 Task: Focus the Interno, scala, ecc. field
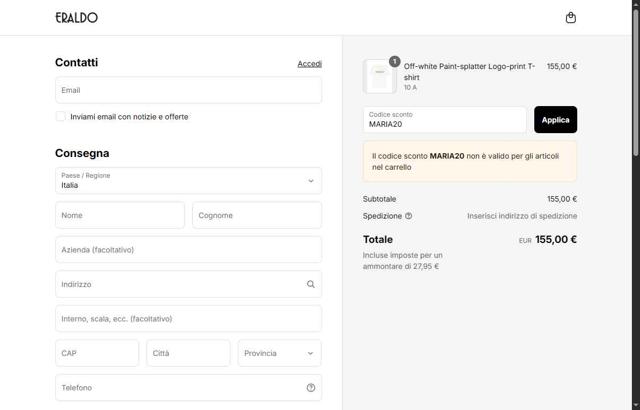(189, 319)
